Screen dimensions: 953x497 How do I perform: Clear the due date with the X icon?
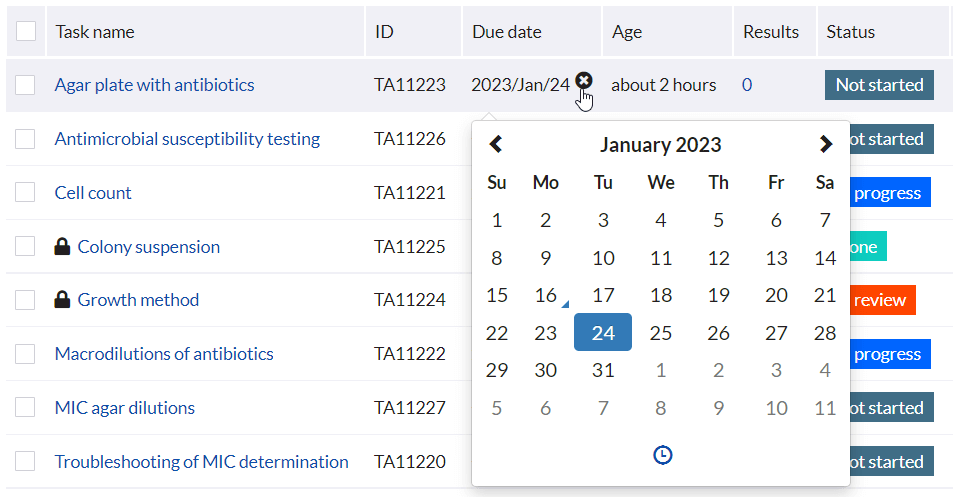tap(584, 82)
